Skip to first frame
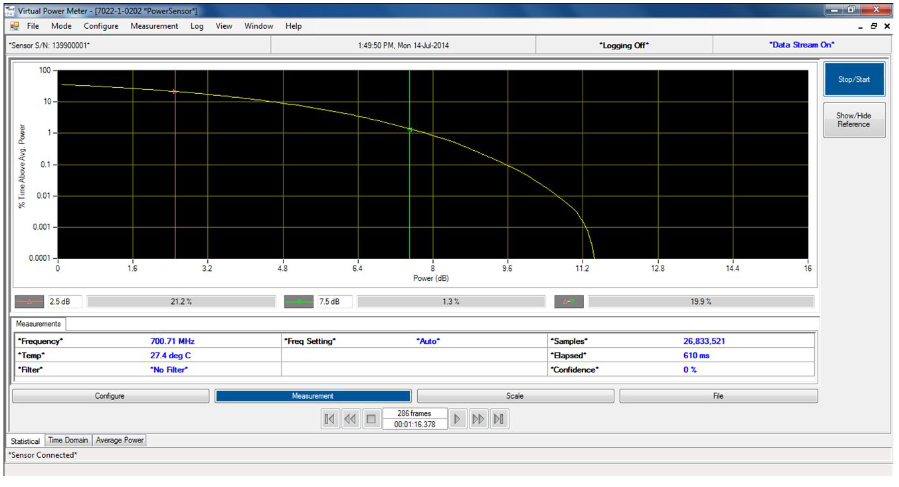The image size is (899, 487). pyautogui.click(x=330, y=419)
